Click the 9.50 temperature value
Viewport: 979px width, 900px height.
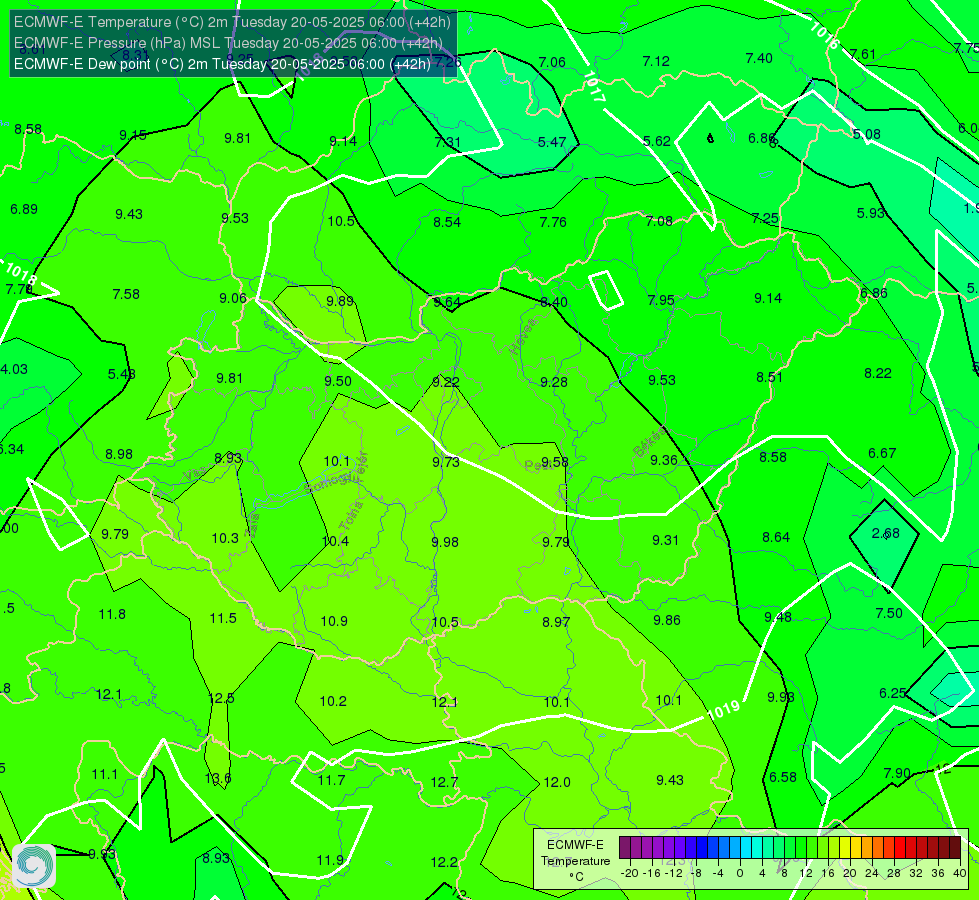coord(338,381)
